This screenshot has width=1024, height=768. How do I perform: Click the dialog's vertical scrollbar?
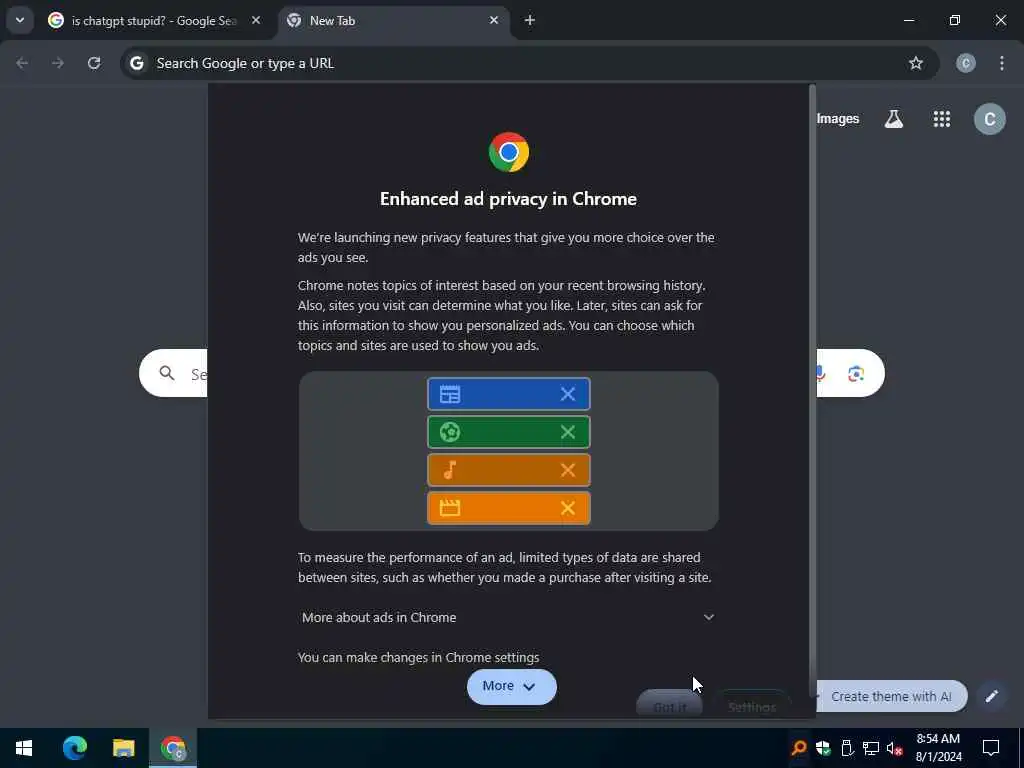point(812,392)
